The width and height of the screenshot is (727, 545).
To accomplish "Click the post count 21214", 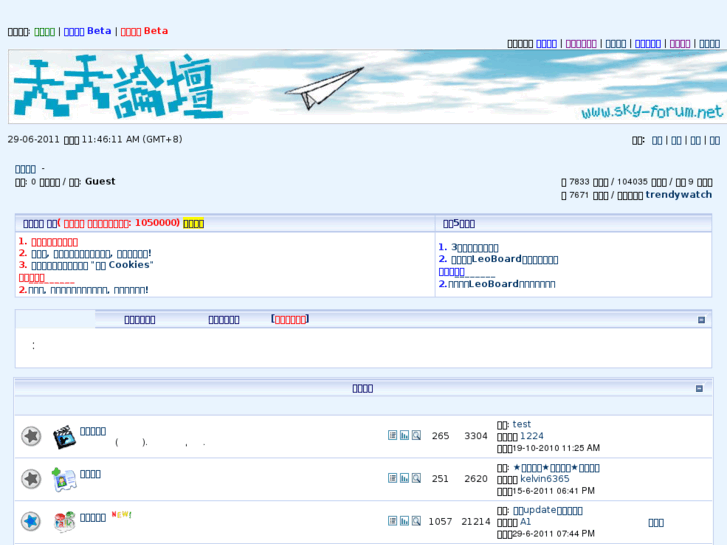I will pyautogui.click(x=476, y=522).
